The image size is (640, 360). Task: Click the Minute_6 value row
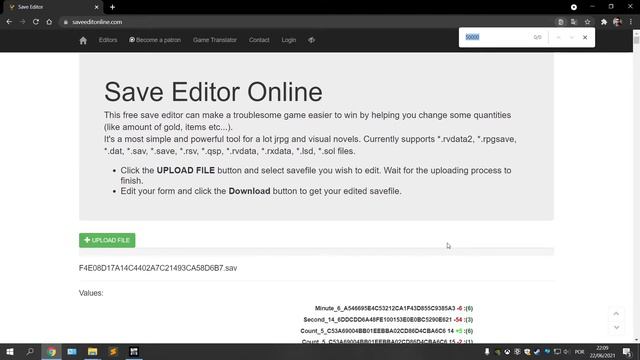point(393,308)
